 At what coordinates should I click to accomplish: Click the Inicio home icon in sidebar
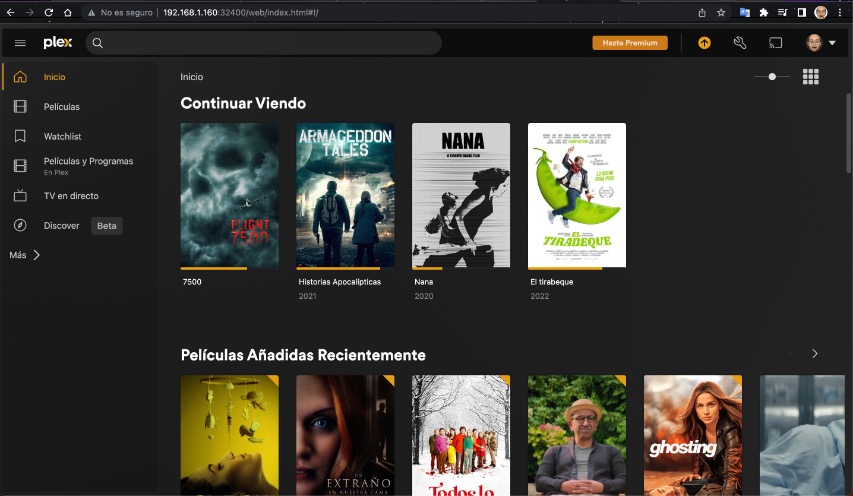point(20,77)
